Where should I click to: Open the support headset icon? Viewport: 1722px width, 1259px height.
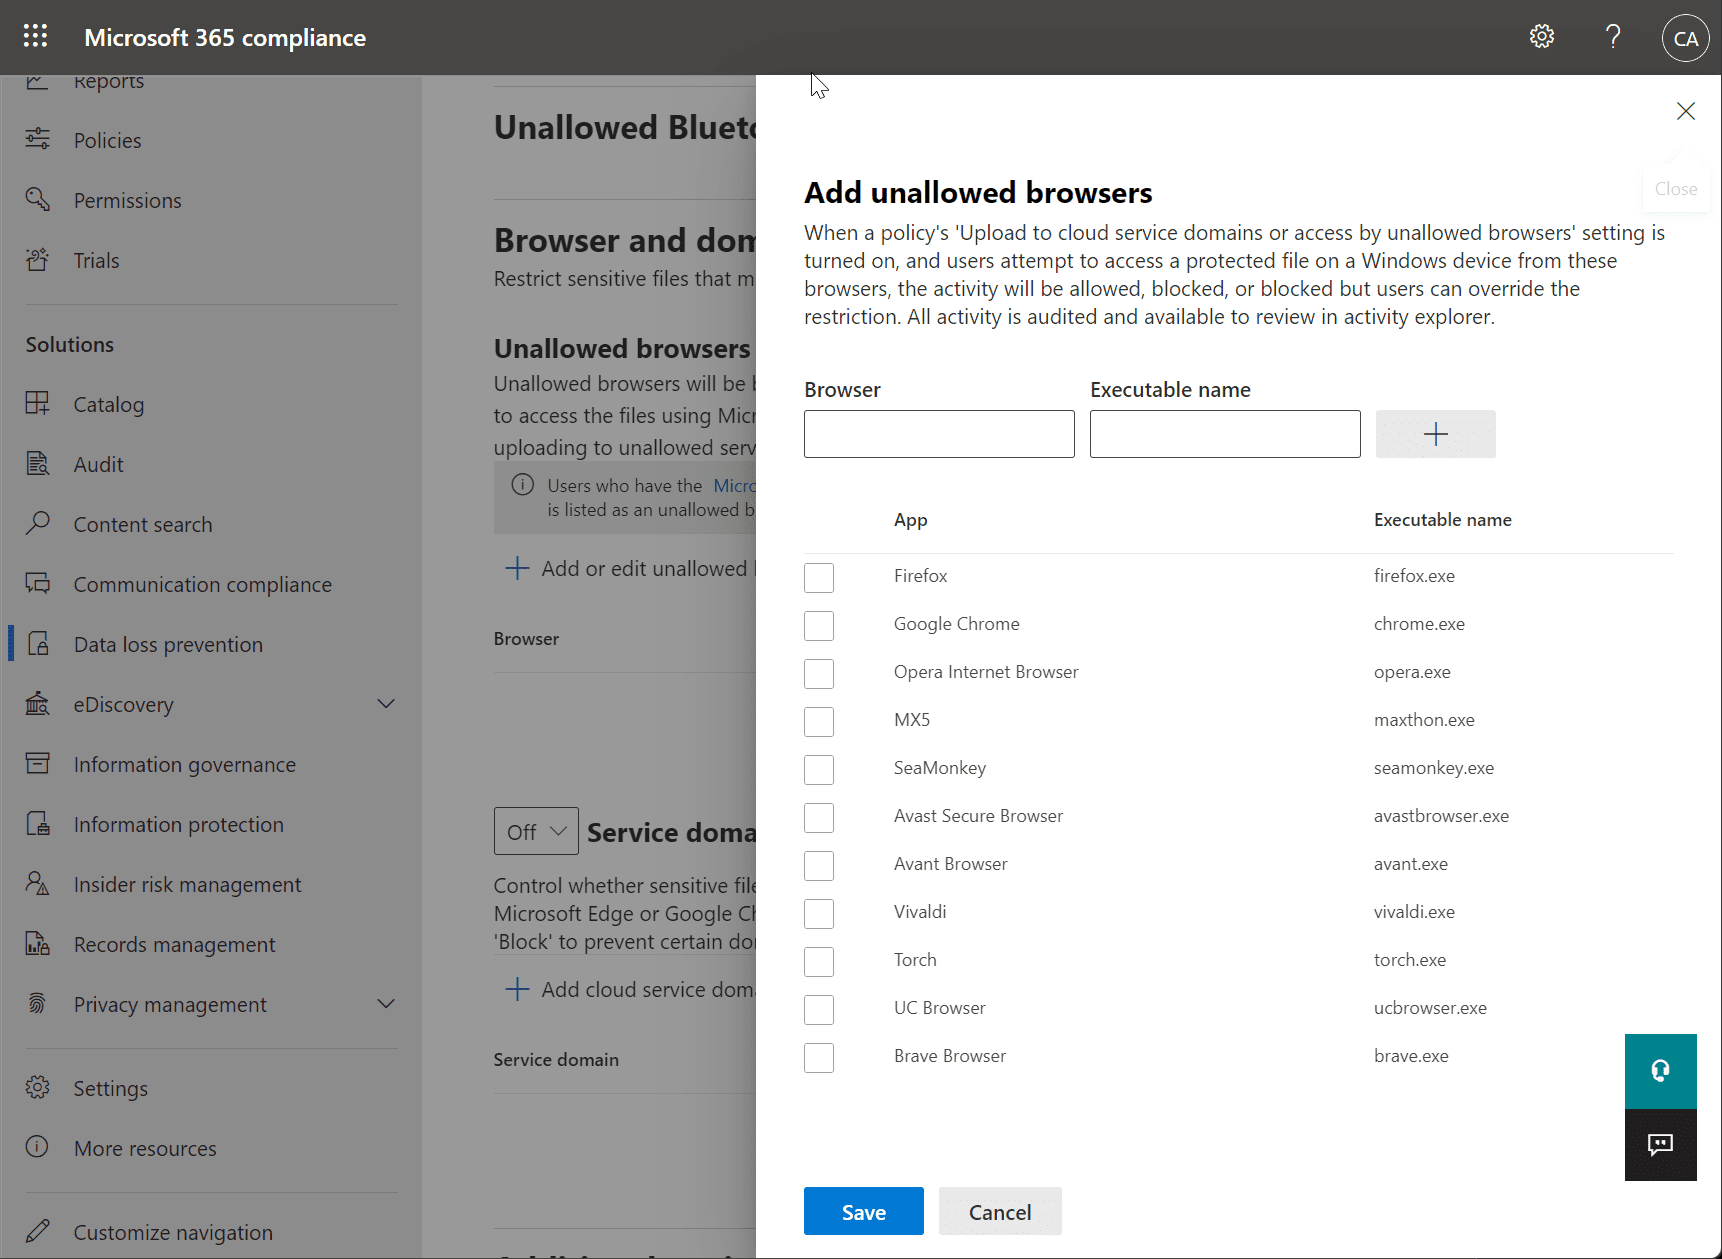tap(1660, 1071)
